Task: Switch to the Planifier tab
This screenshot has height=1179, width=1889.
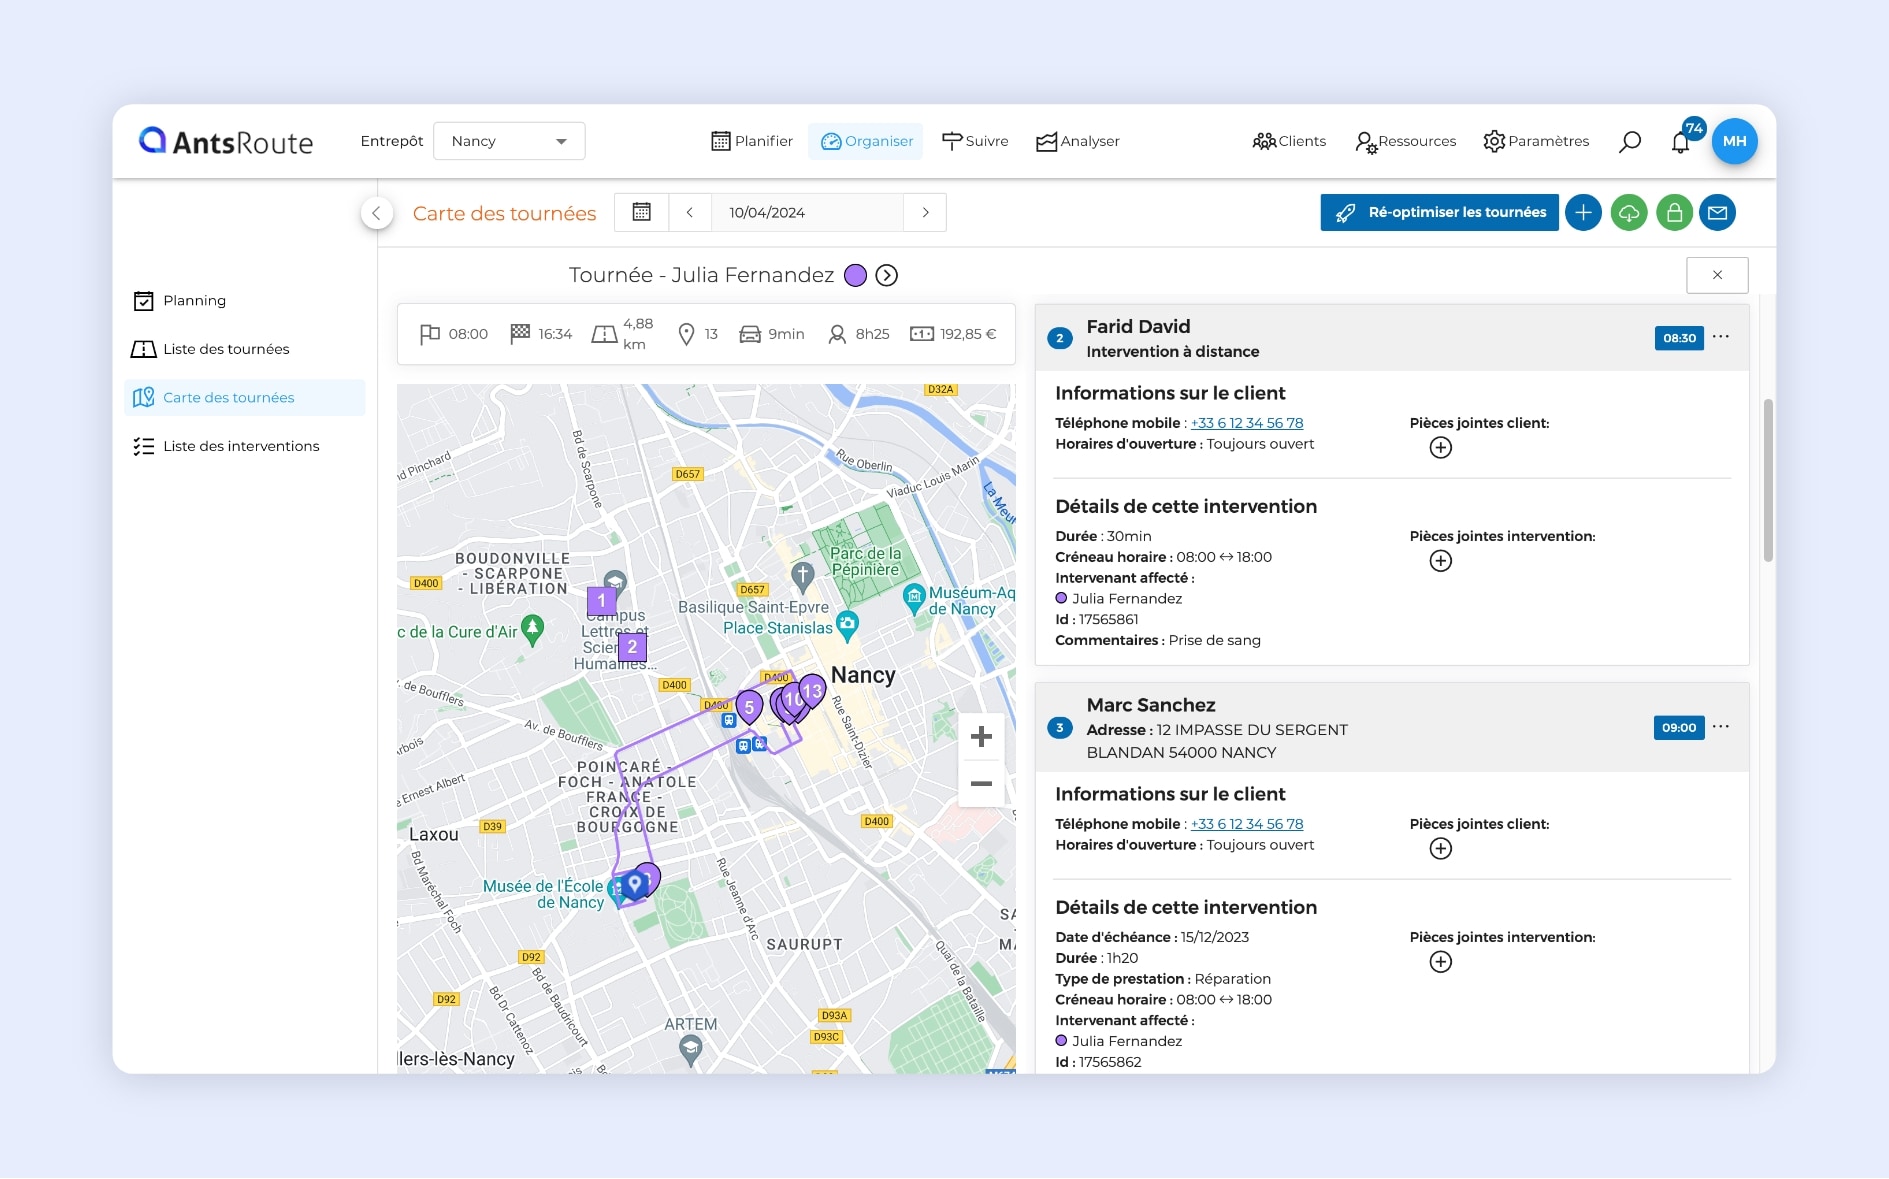Action: pos(752,142)
